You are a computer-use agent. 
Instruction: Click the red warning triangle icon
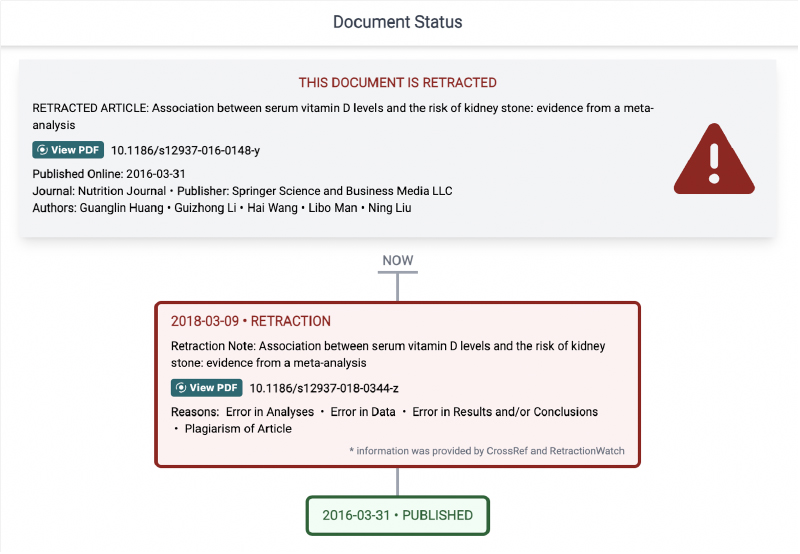click(x=714, y=159)
